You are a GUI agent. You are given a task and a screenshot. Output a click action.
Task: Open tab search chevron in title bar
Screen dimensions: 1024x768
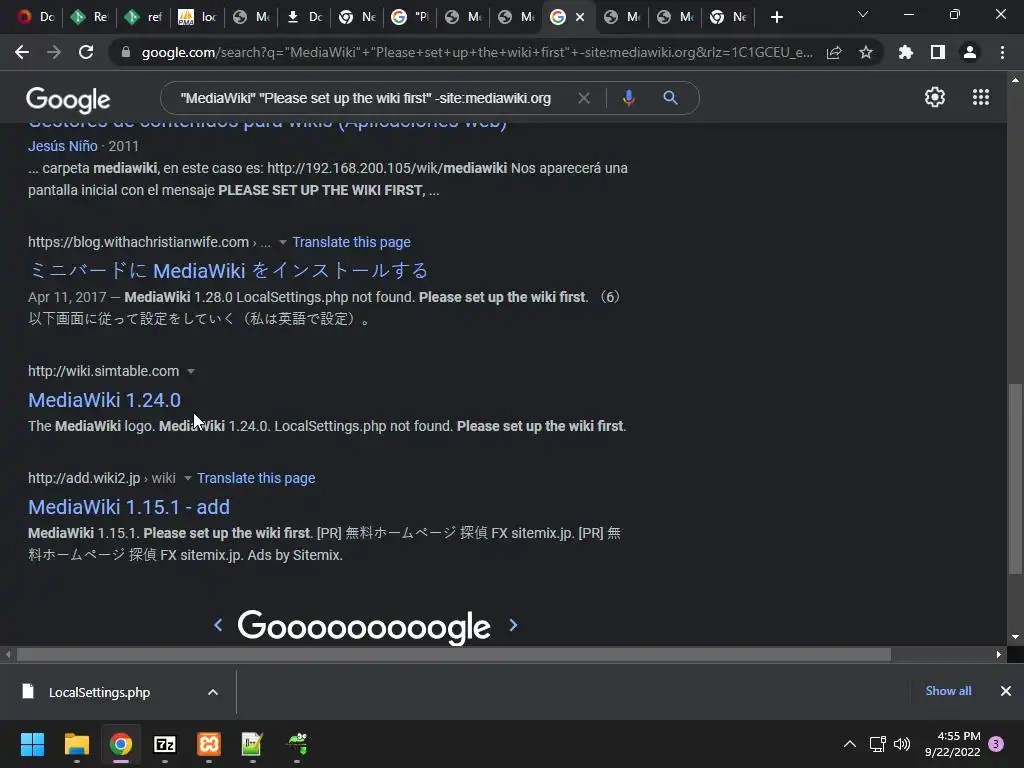863,14
